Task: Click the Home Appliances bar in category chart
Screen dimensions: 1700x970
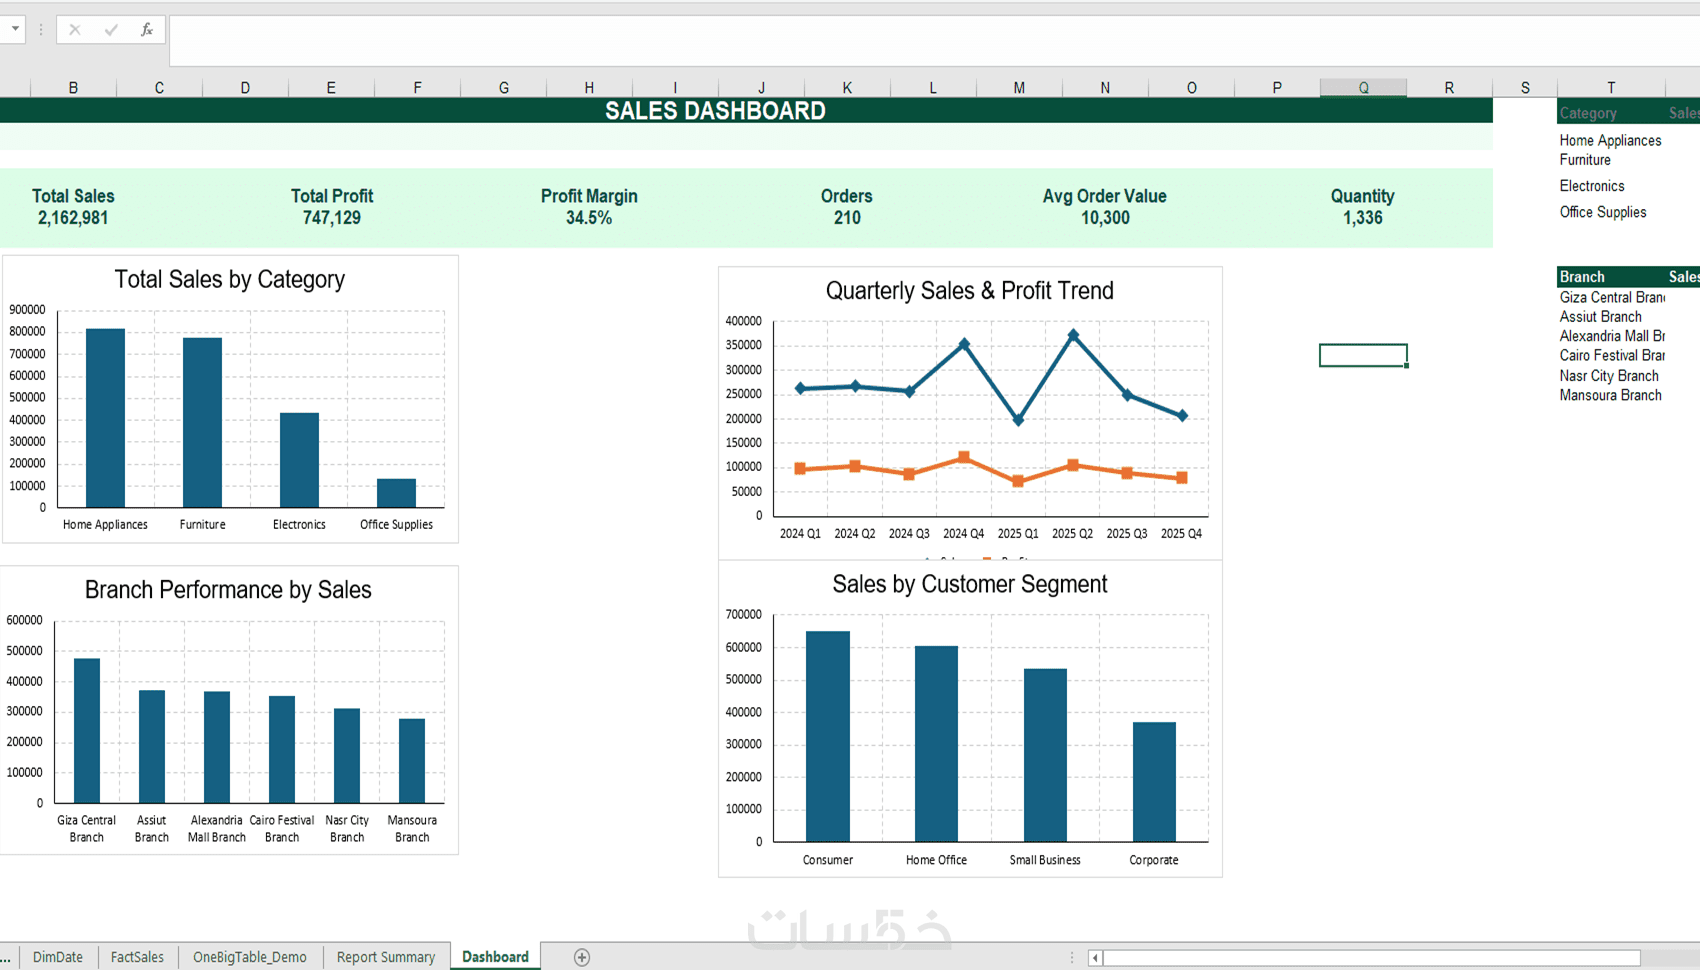Action: click(x=105, y=418)
